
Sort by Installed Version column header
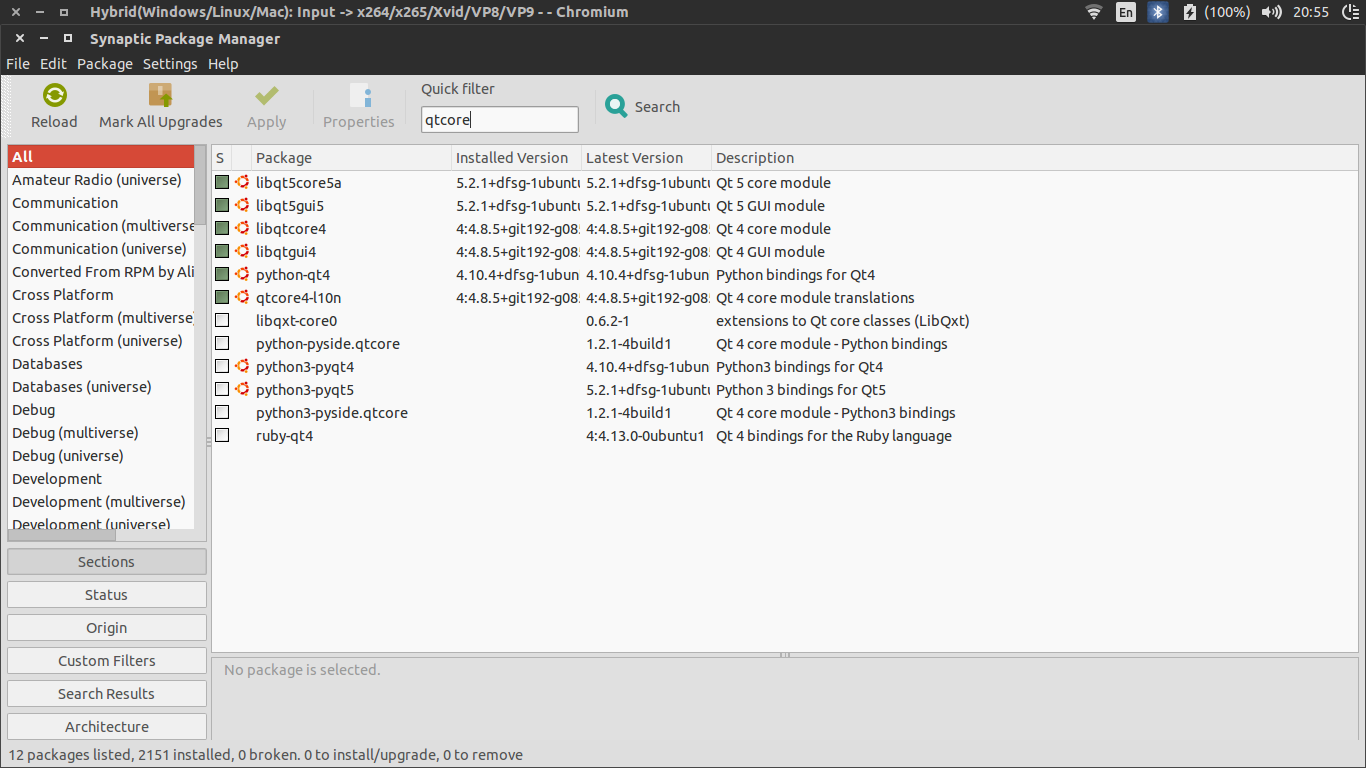(x=516, y=158)
